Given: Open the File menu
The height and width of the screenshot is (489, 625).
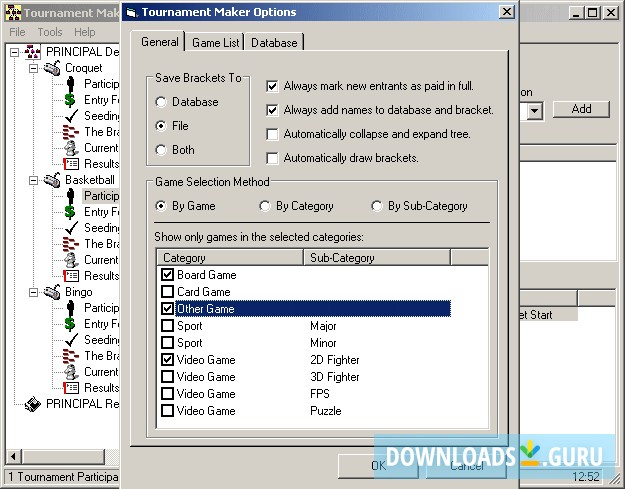Looking at the screenshot, I should click(x=17, y=32).
